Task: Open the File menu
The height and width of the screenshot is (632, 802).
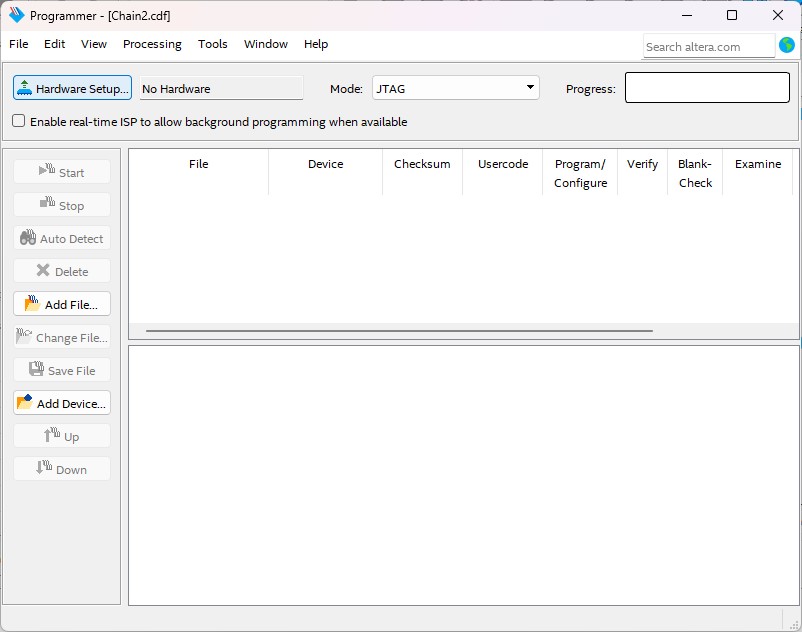Action: tap(18, 44)
